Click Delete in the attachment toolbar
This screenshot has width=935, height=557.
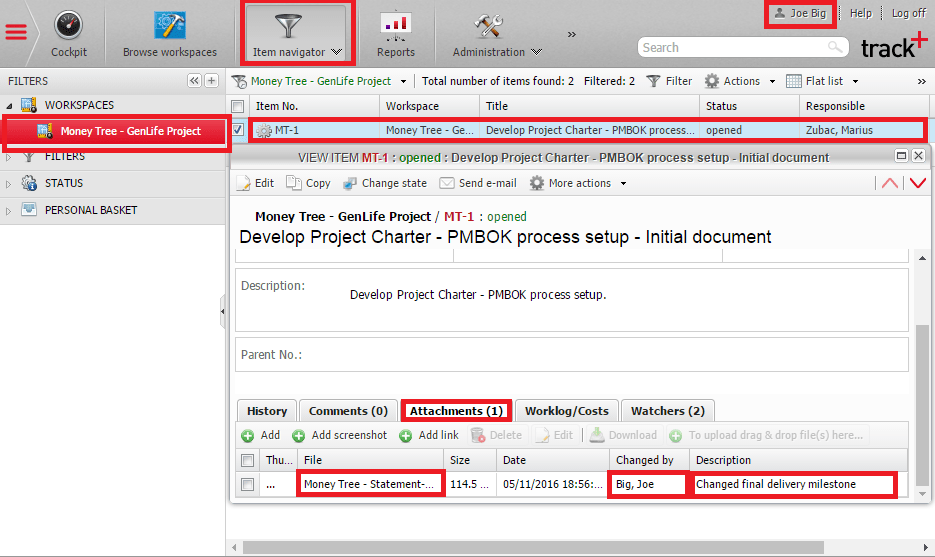click(x=496, y=435)
